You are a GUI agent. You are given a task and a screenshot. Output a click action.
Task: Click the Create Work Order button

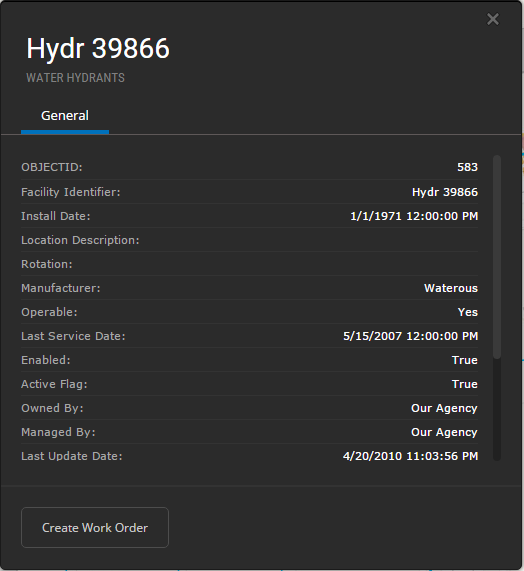95,527
